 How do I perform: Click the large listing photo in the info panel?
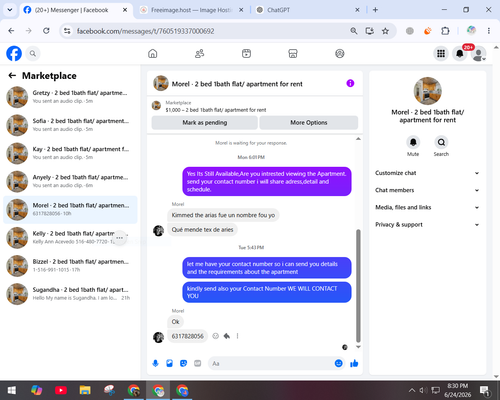428,91
